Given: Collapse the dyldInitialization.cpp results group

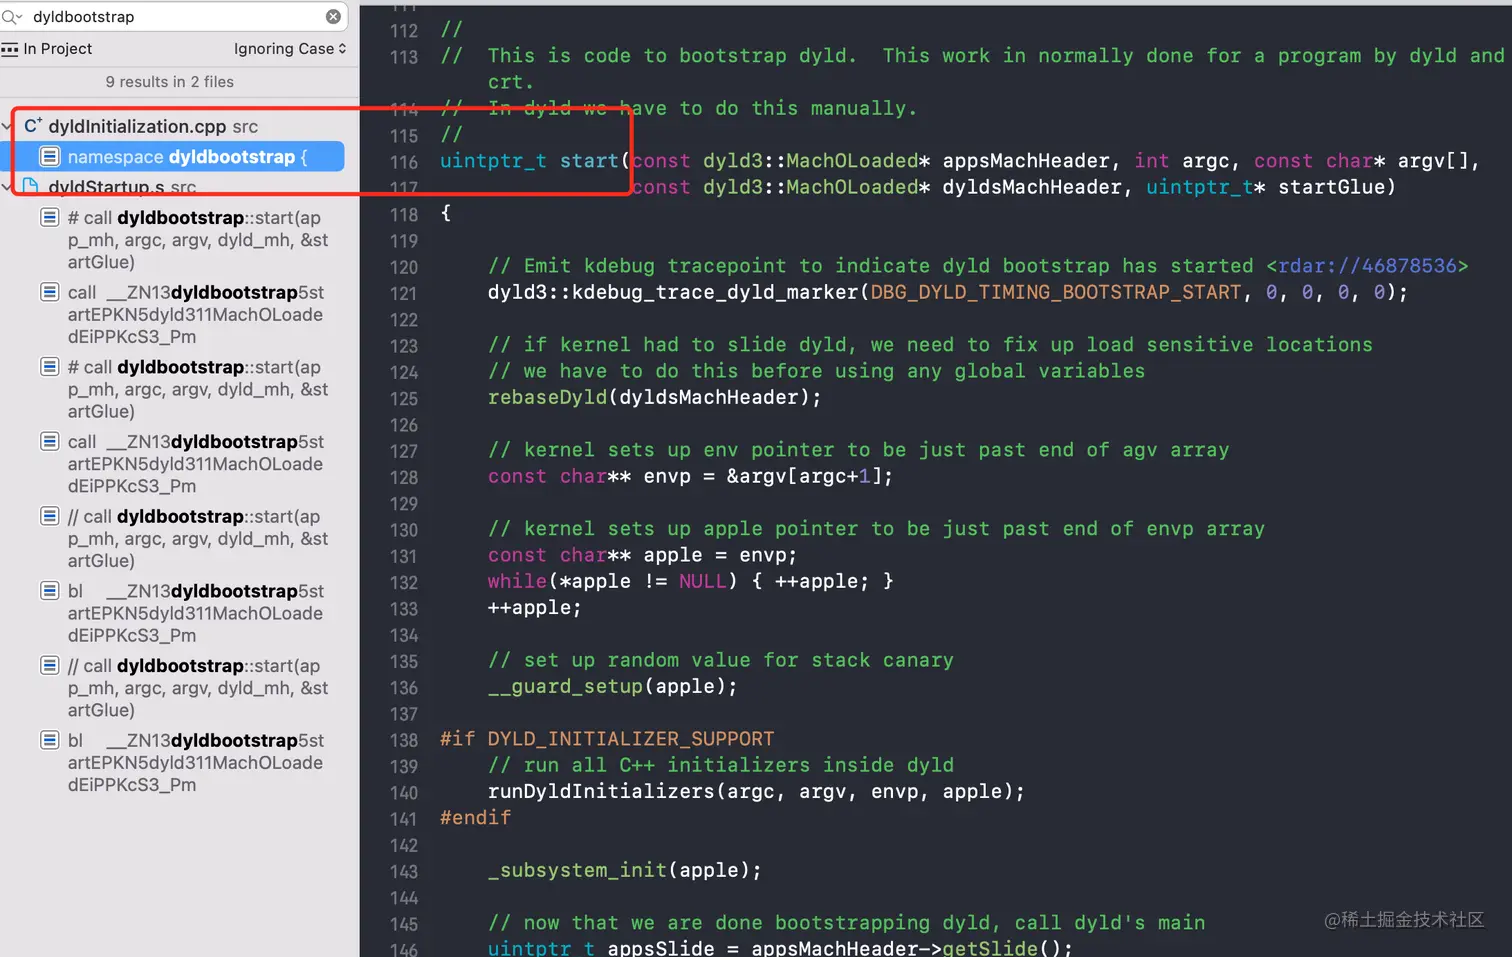Looking at the screenshot, I should coord(7,126).
